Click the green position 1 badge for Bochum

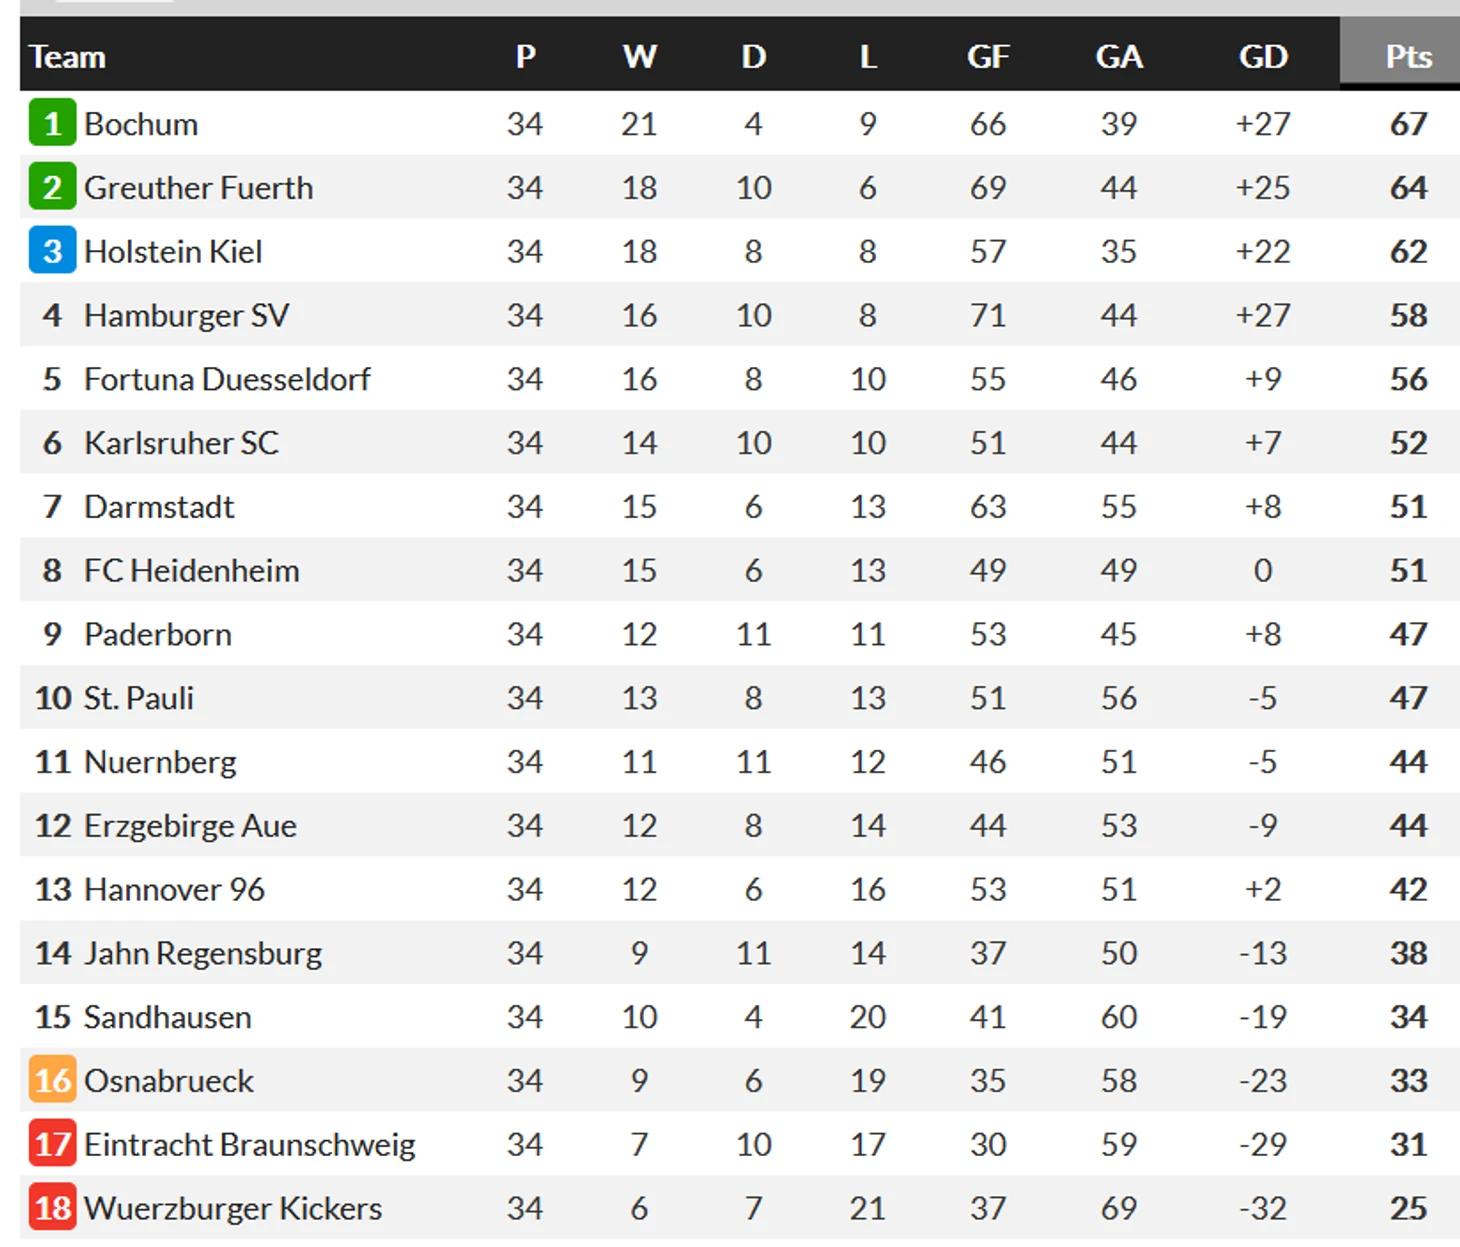coord(52,124)
